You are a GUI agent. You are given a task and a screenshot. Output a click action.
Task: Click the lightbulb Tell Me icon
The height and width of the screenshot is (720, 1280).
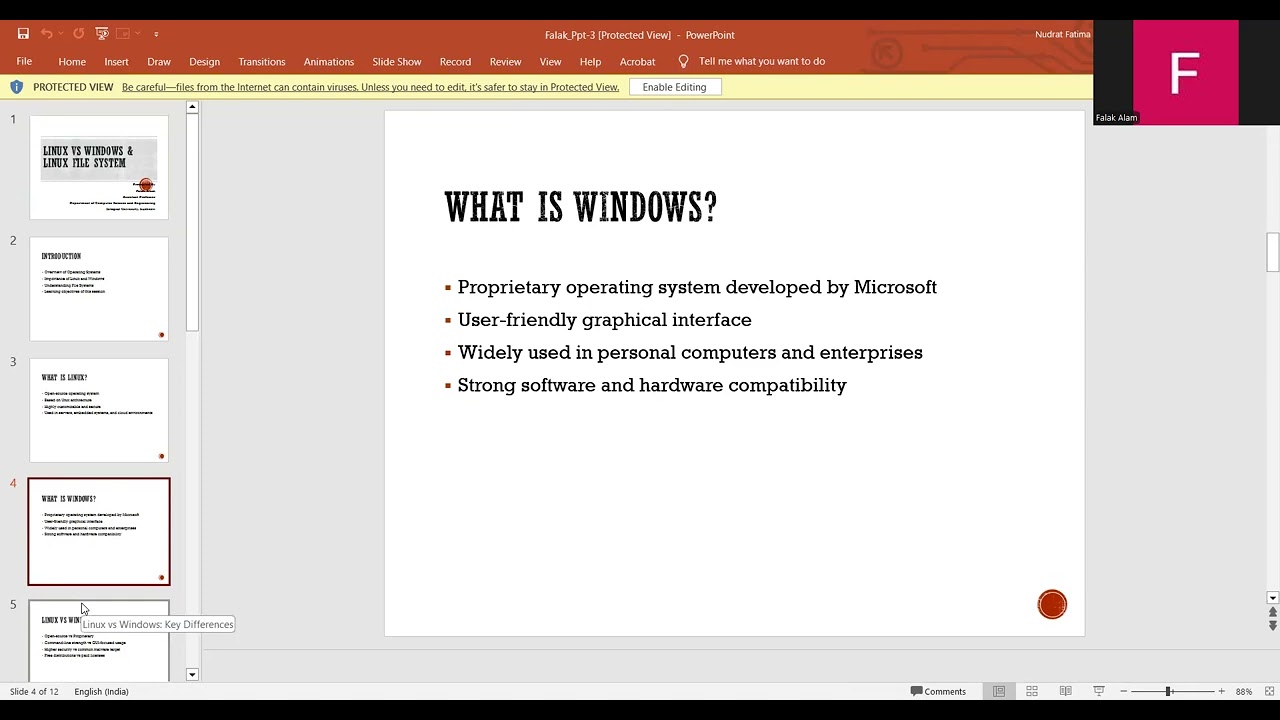point(684,61)
